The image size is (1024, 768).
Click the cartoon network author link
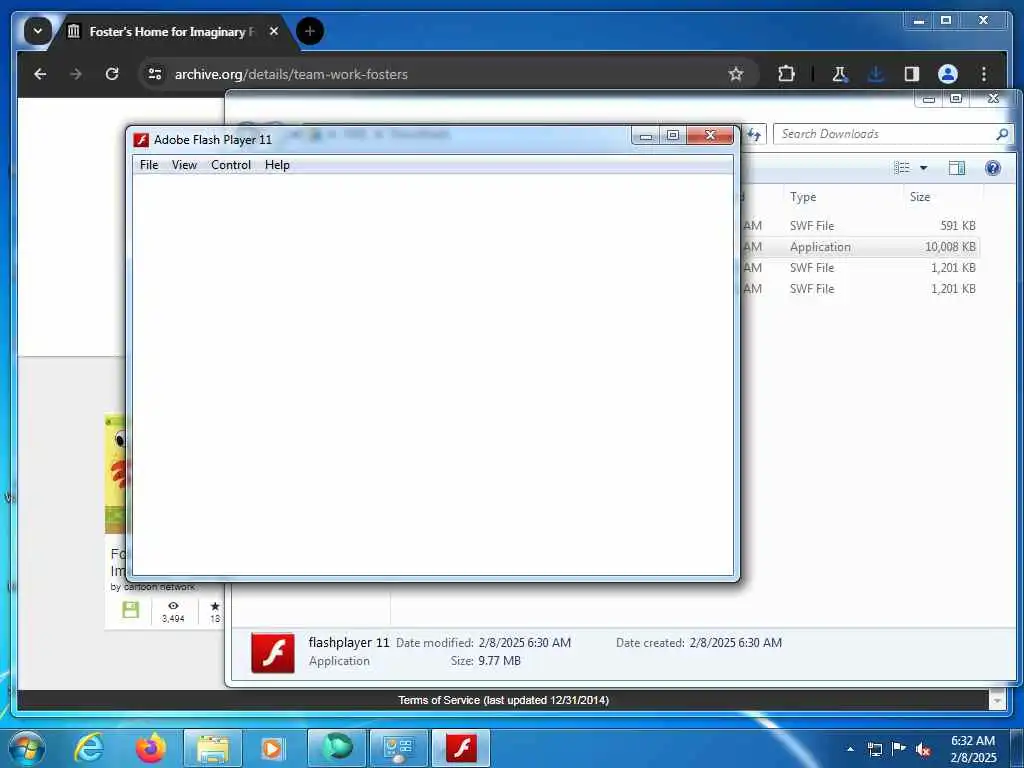[x=159, y=586]
